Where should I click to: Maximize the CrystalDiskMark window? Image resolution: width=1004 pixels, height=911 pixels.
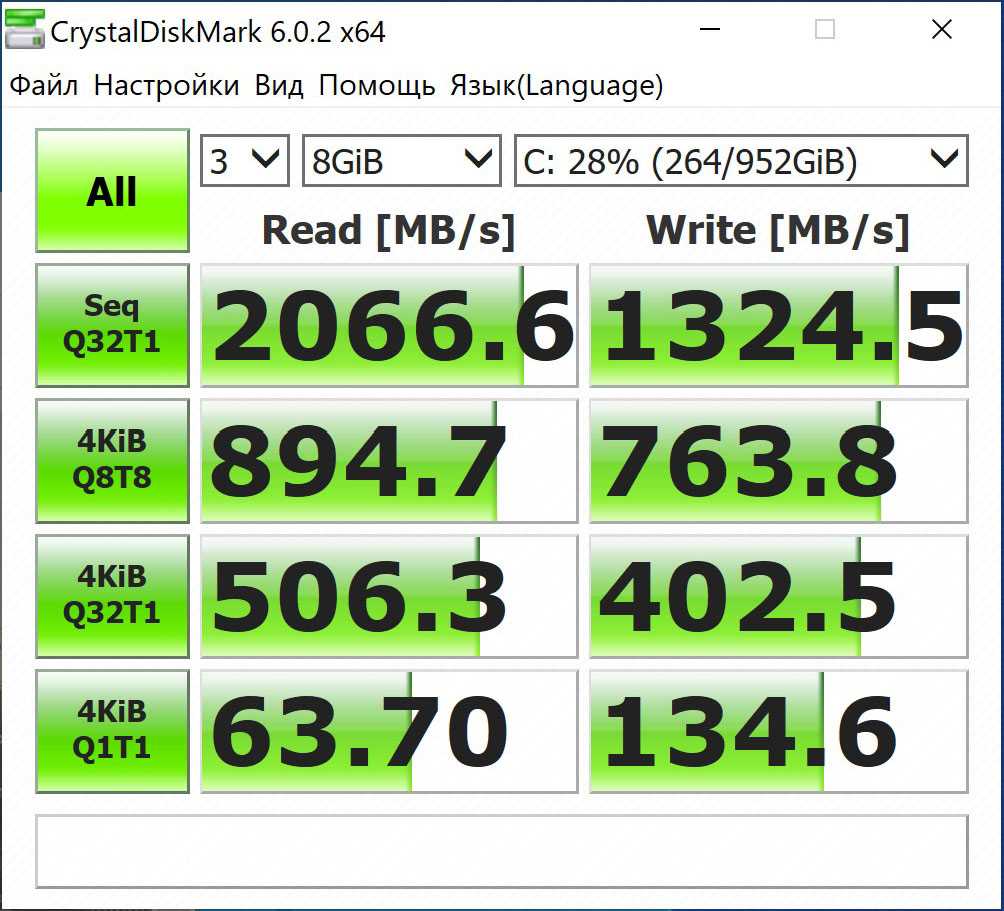[x=825, y=30]
